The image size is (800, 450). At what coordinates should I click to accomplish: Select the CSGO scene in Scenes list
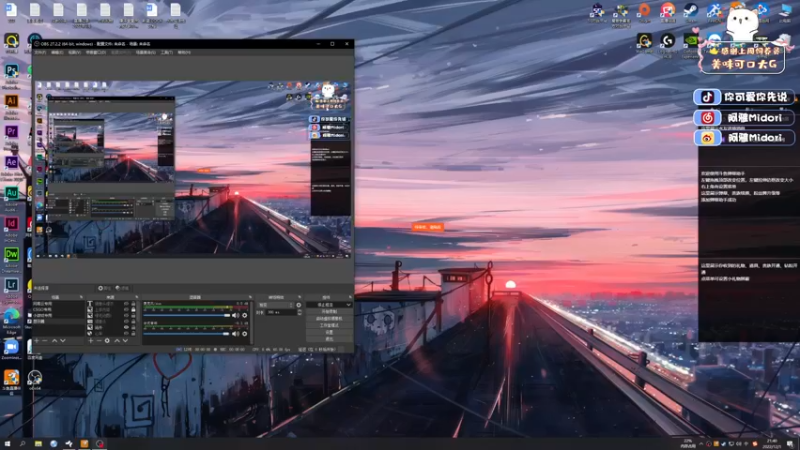pyautogui.click(x=59, y=309)
